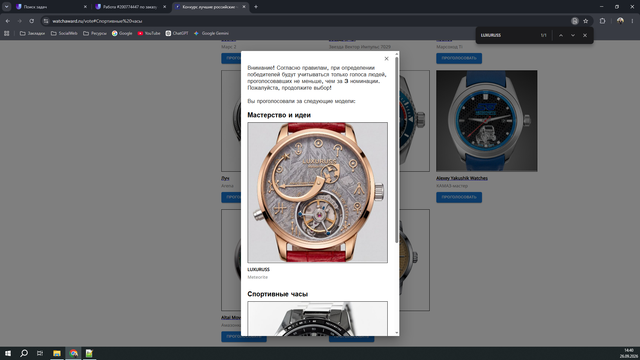Open the YouTube bookmark
This screenshot has height=360, width=640.
click(x=149, y=33)
